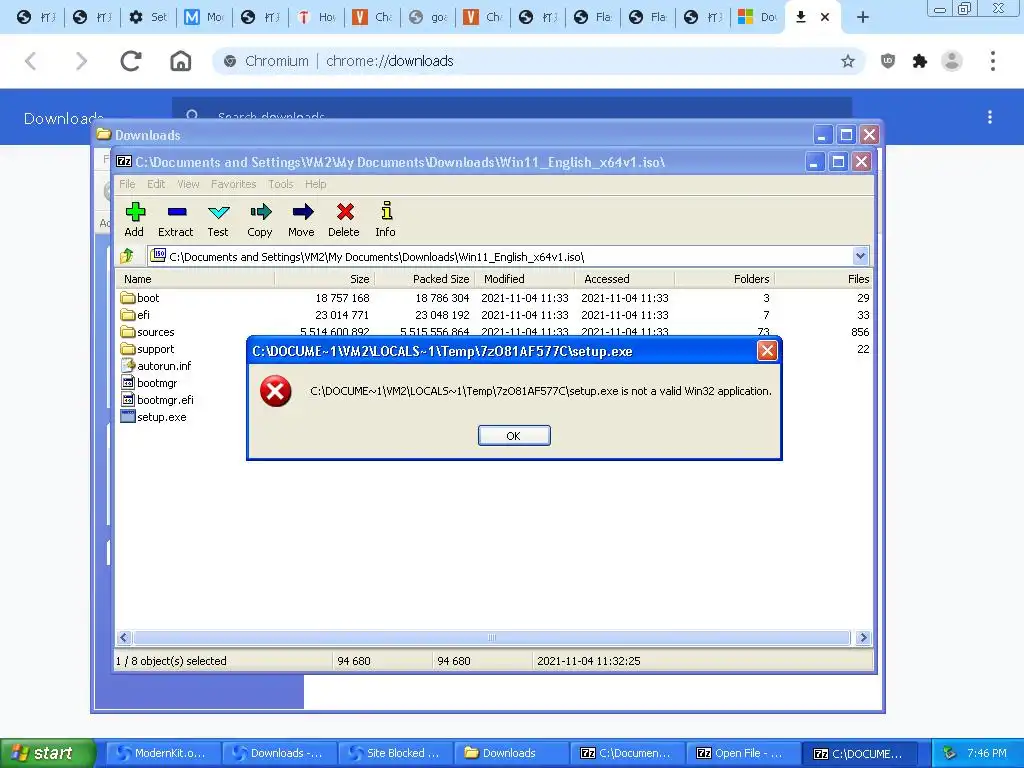Expand the 7-Zip address path dropdown
The image size is (1024, 768).
[860, 256]
